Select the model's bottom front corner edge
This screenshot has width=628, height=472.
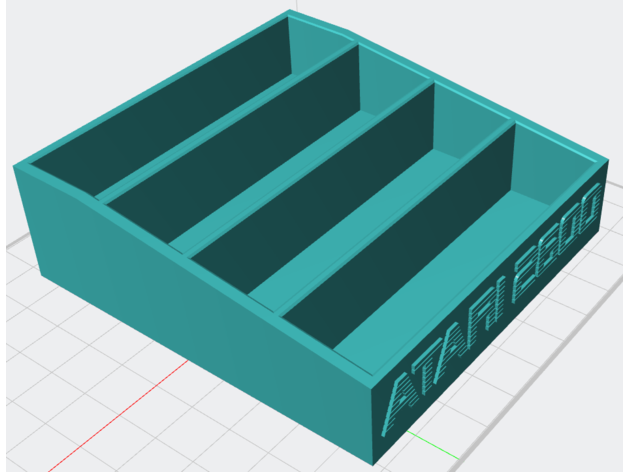click(x=371, y=440)
